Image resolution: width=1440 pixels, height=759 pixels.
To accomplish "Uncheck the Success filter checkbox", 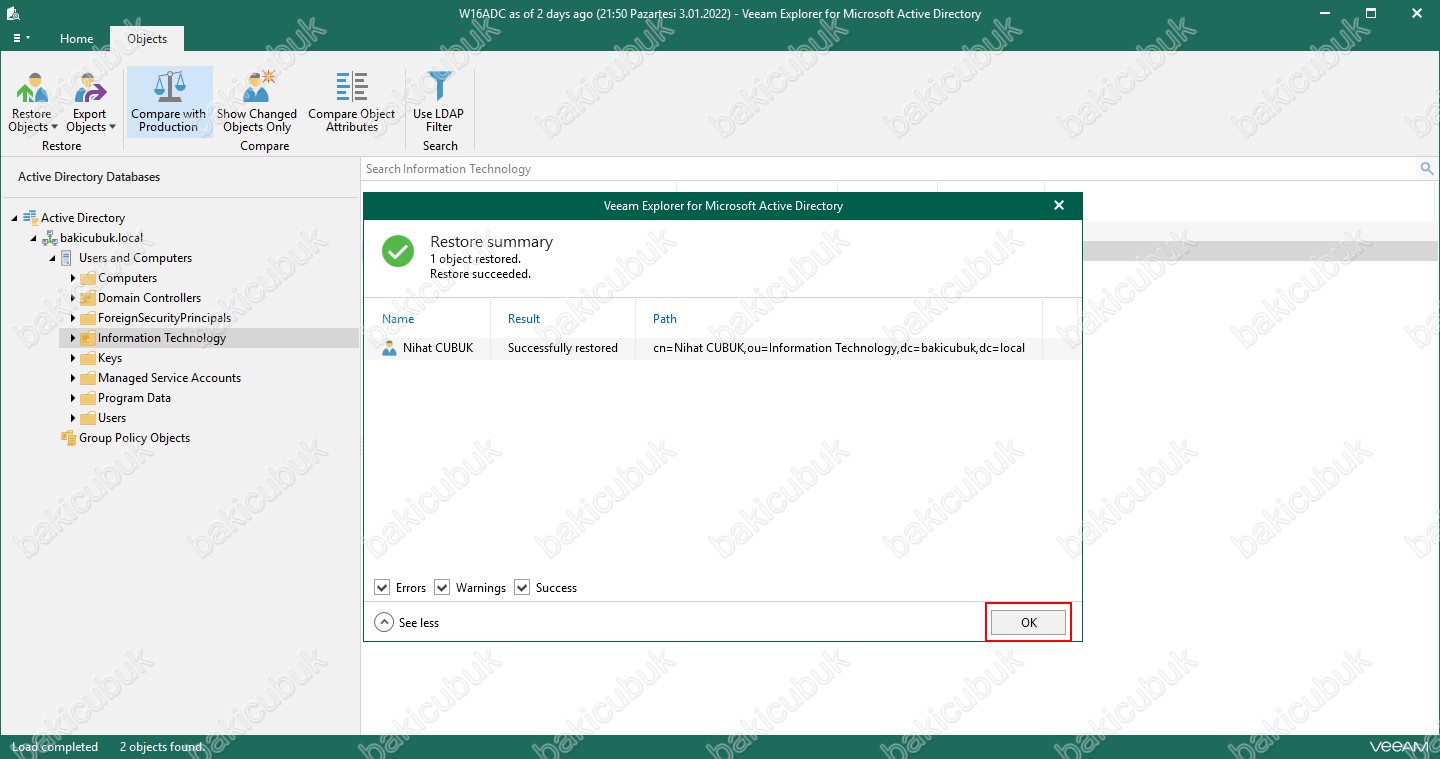I will pos(522,587).
